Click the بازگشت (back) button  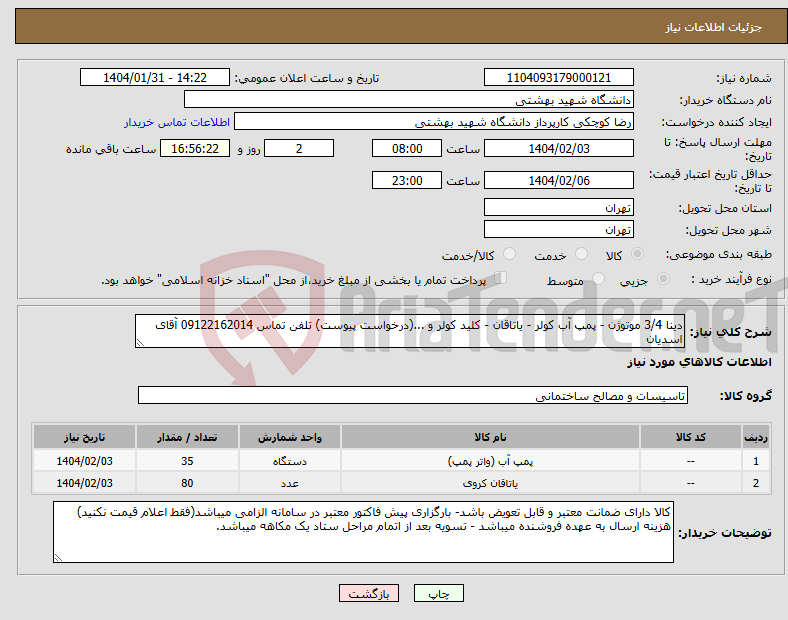[369, 593]
